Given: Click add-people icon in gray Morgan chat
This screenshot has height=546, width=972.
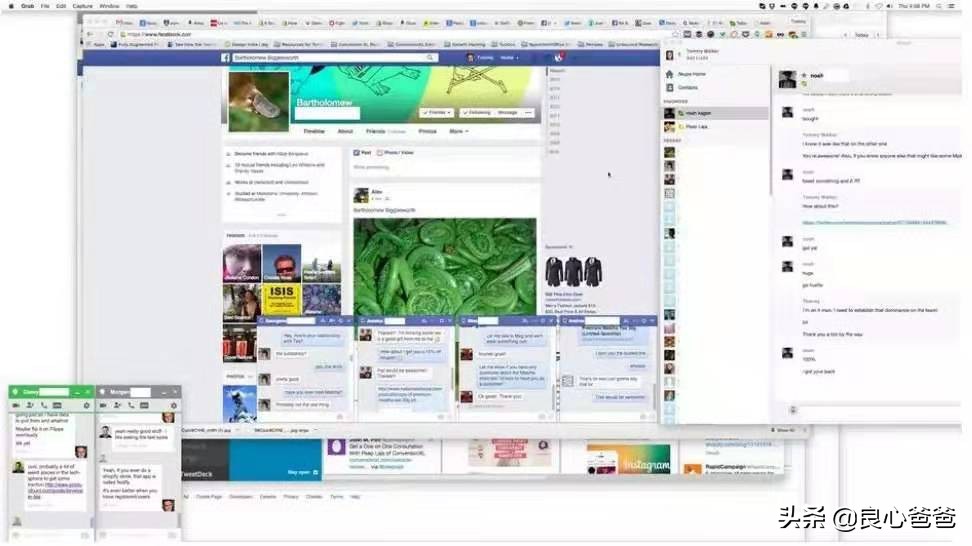Looking at the screenshot, I should pos(117,405).
